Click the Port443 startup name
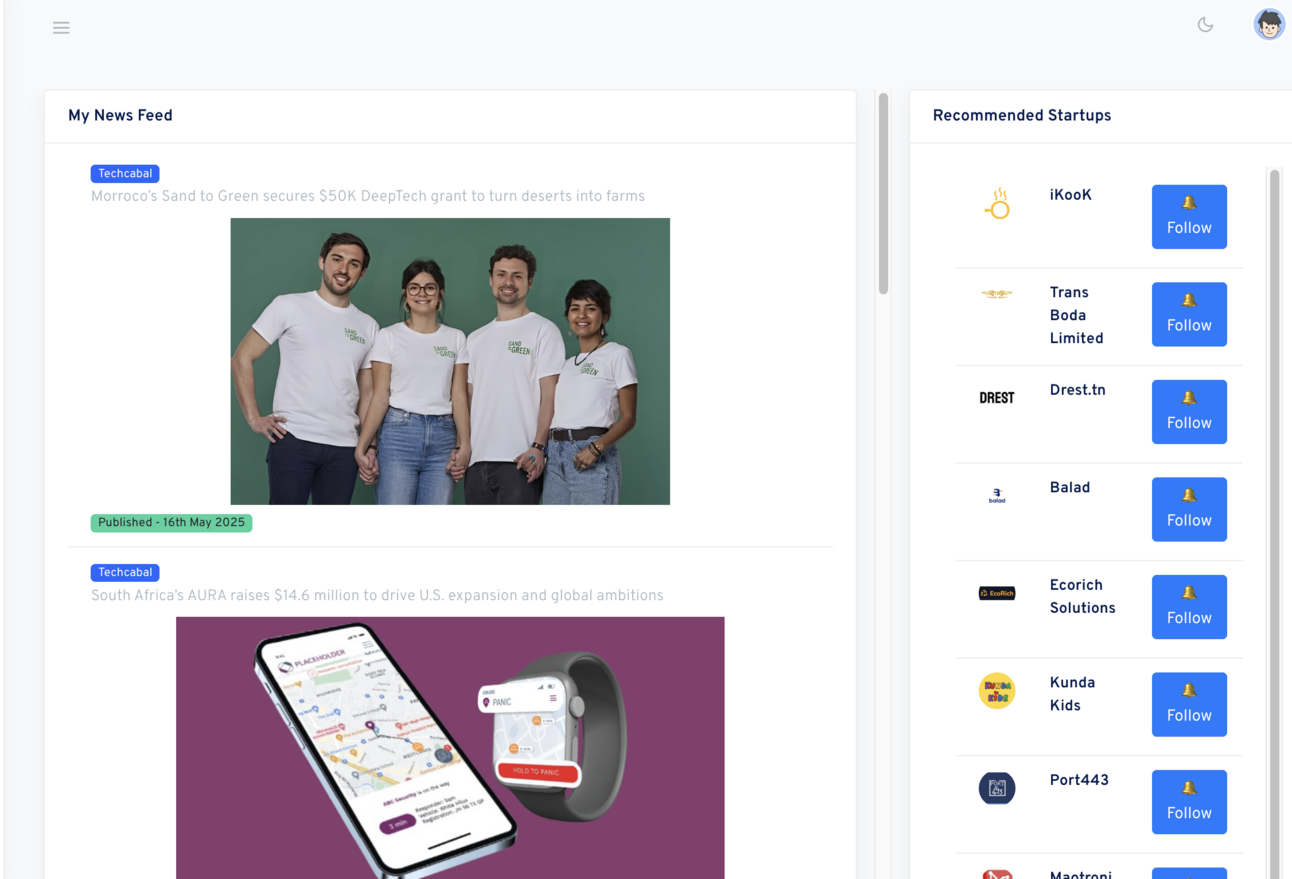 1079,780
